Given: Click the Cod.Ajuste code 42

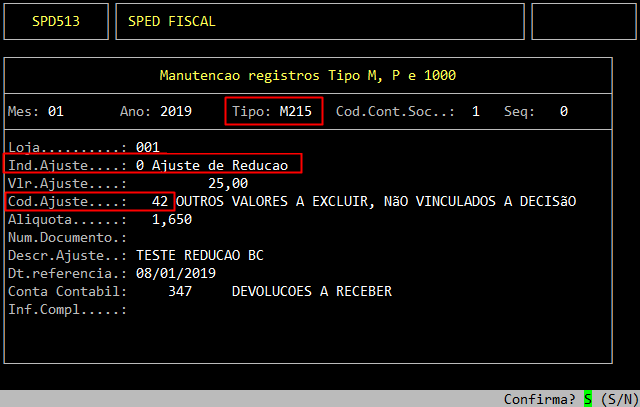Looking at the screenshot, I should click(x=159, y=201).
